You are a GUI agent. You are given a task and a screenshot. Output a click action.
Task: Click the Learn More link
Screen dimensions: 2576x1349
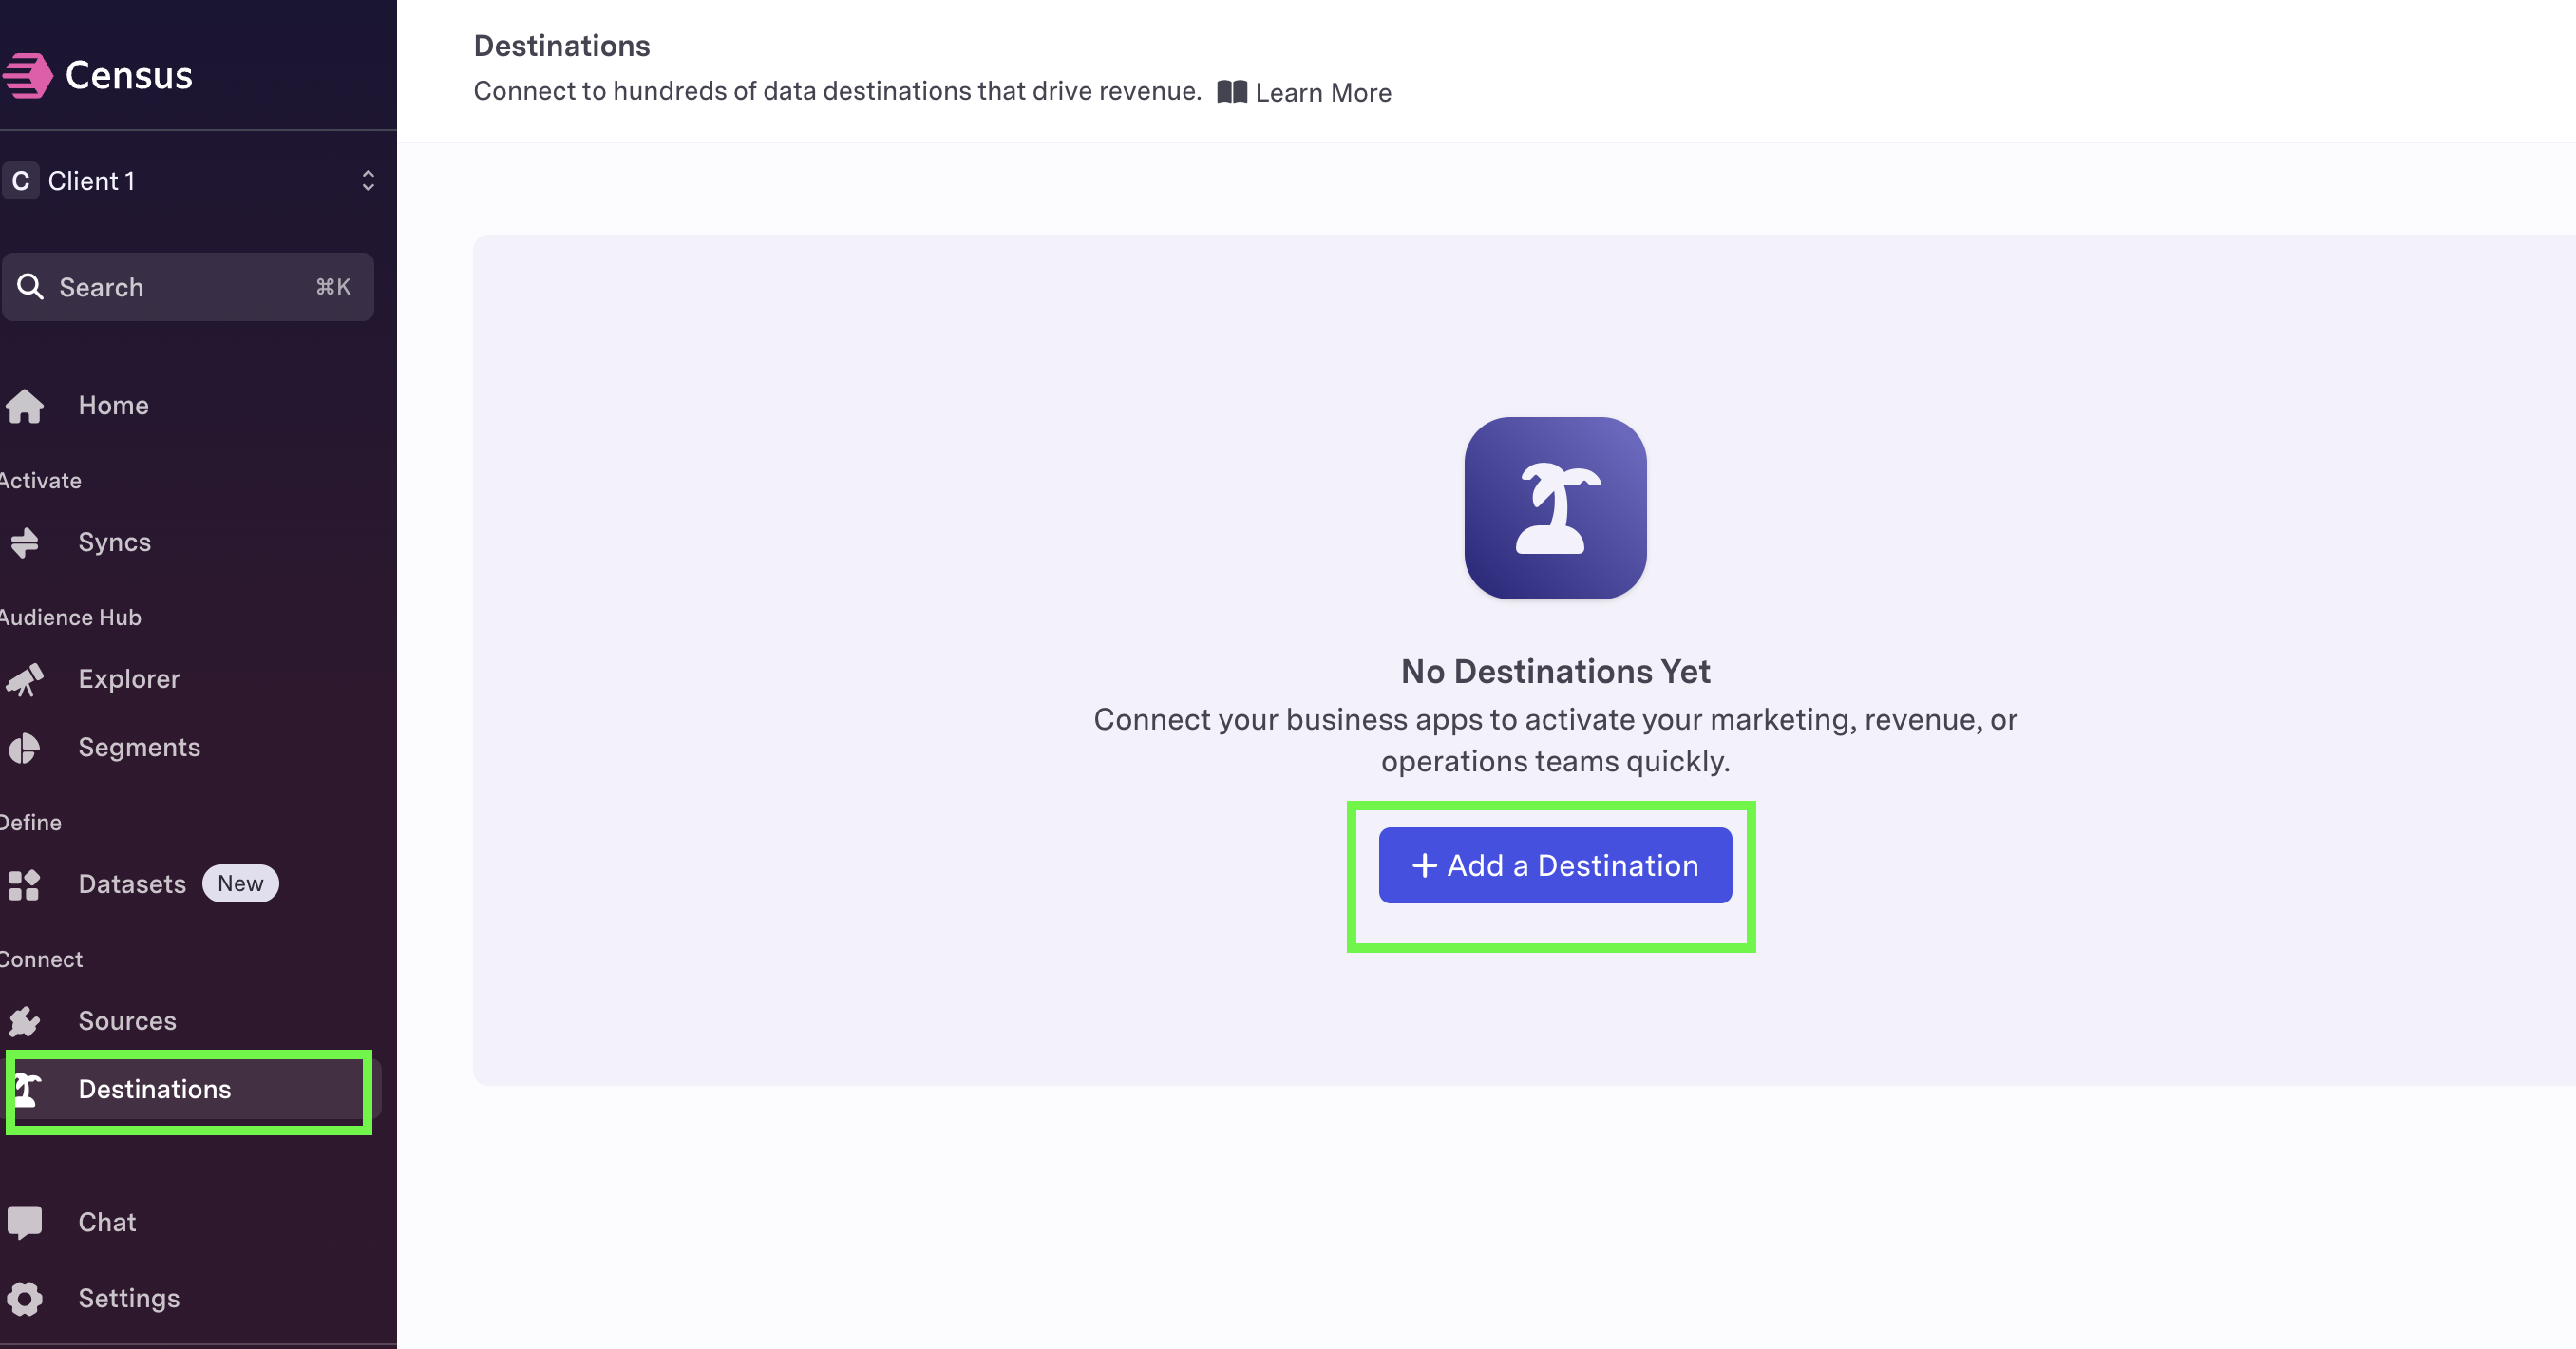point(1304,92)
